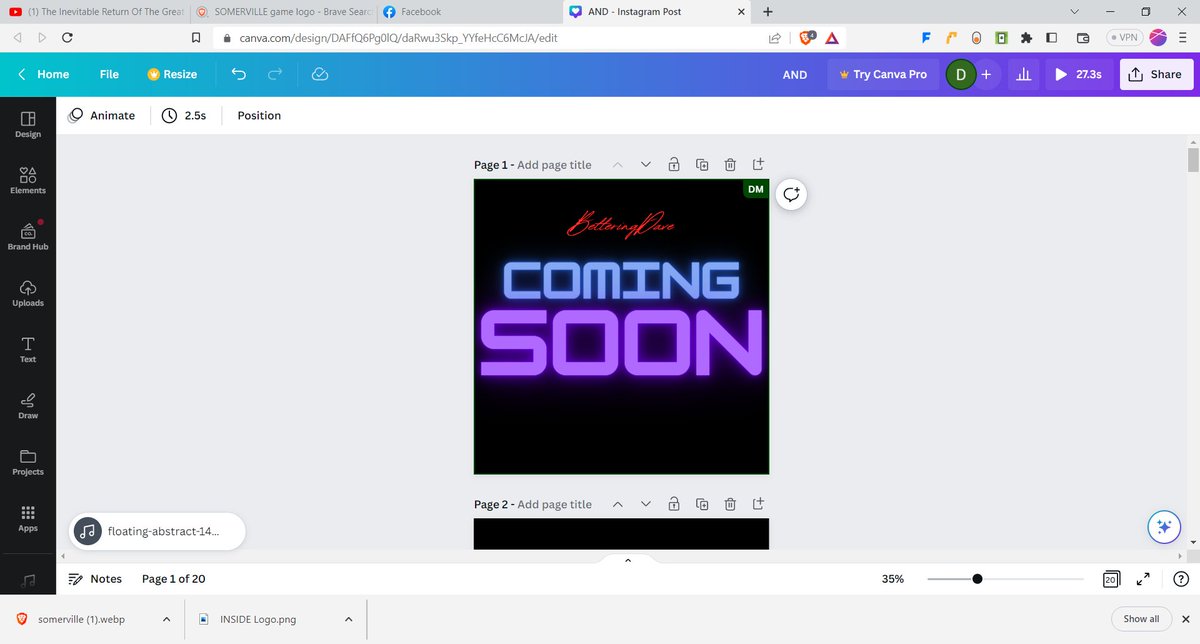Go back Home in Canva
This screenshot has width=1200, height=644.
(44, 74)
